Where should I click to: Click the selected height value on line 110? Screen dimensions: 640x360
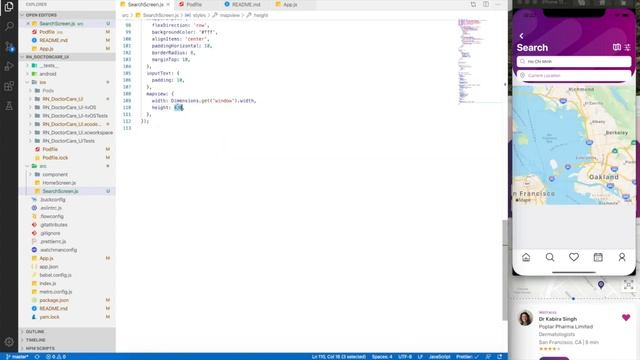point(178,107)
